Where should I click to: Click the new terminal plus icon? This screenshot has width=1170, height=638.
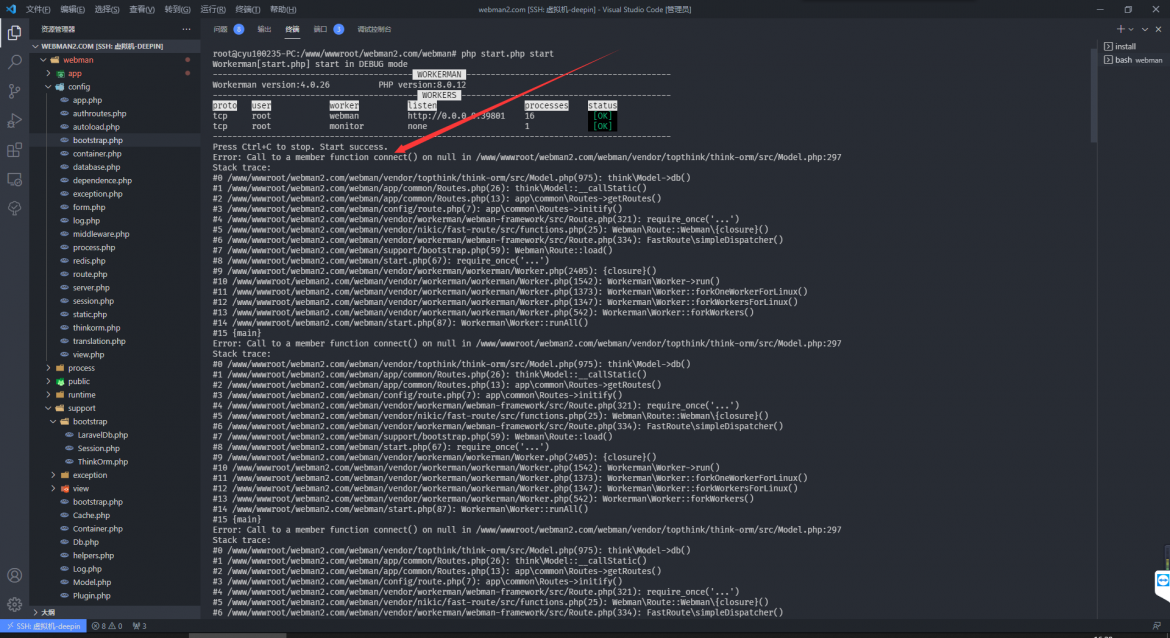click(1120, 29)
